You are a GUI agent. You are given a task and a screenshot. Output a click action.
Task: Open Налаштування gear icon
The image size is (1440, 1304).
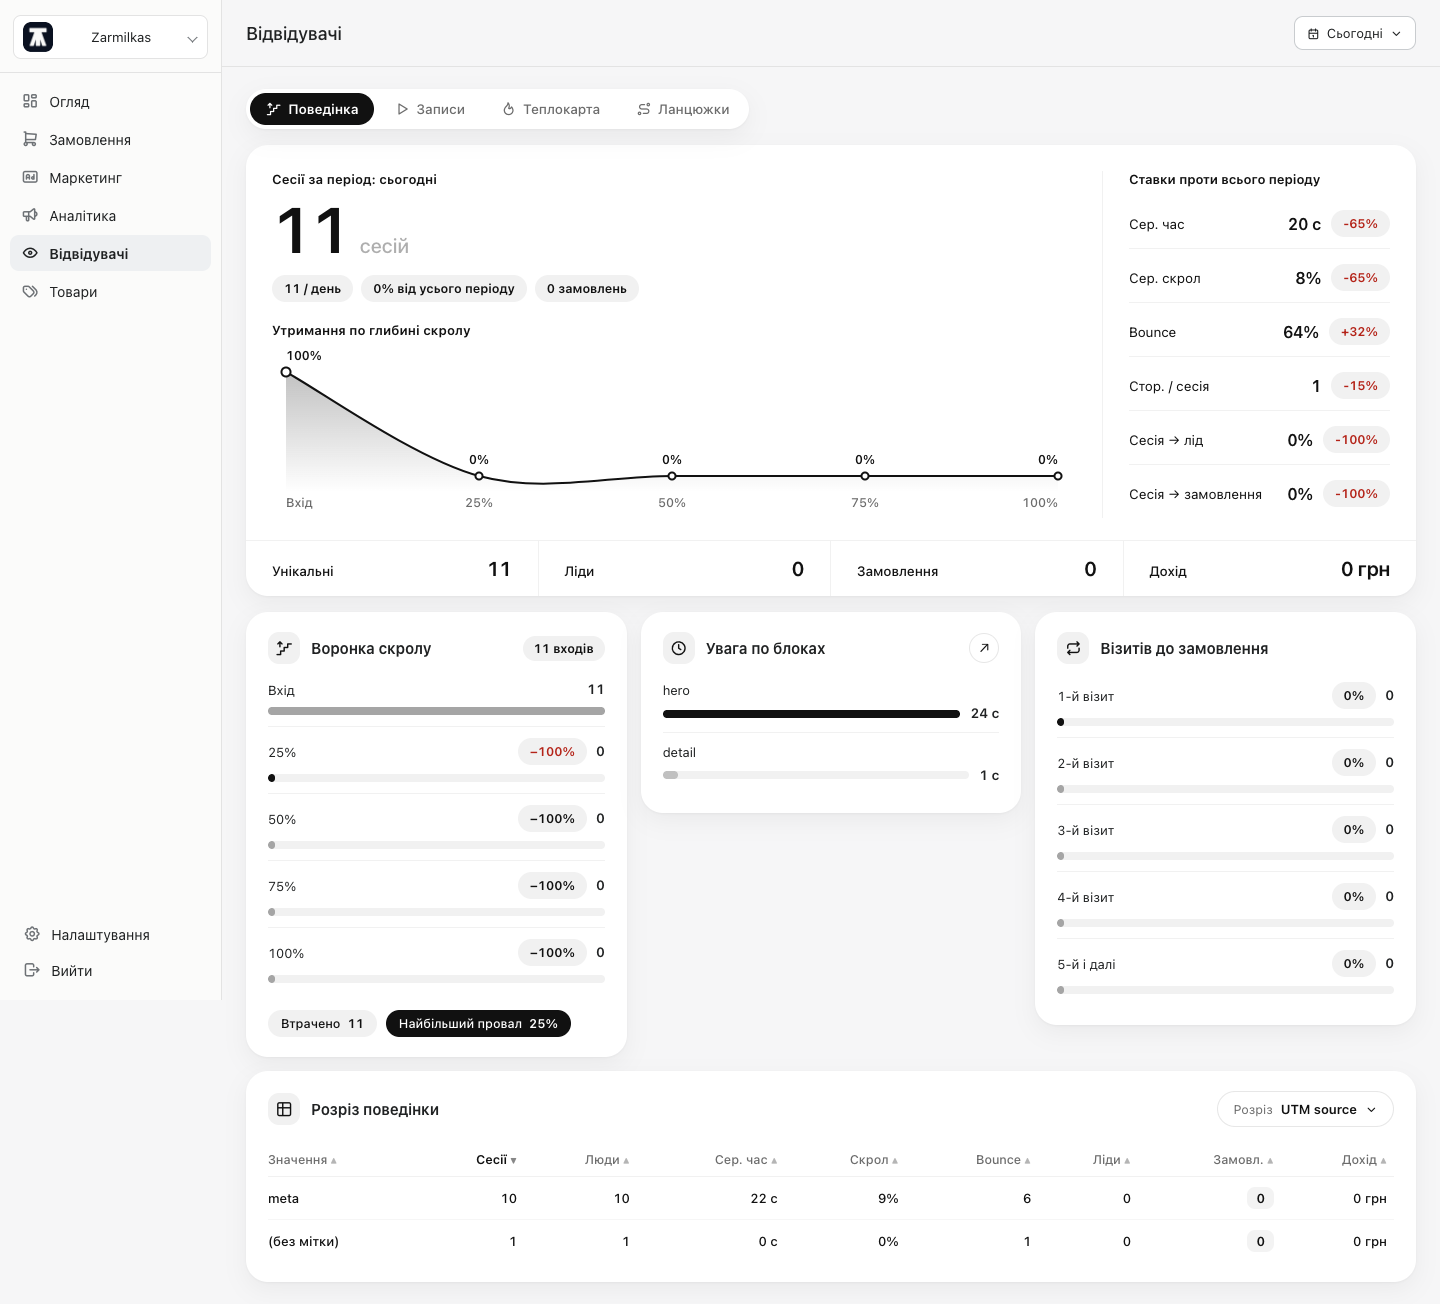point(32,934)
